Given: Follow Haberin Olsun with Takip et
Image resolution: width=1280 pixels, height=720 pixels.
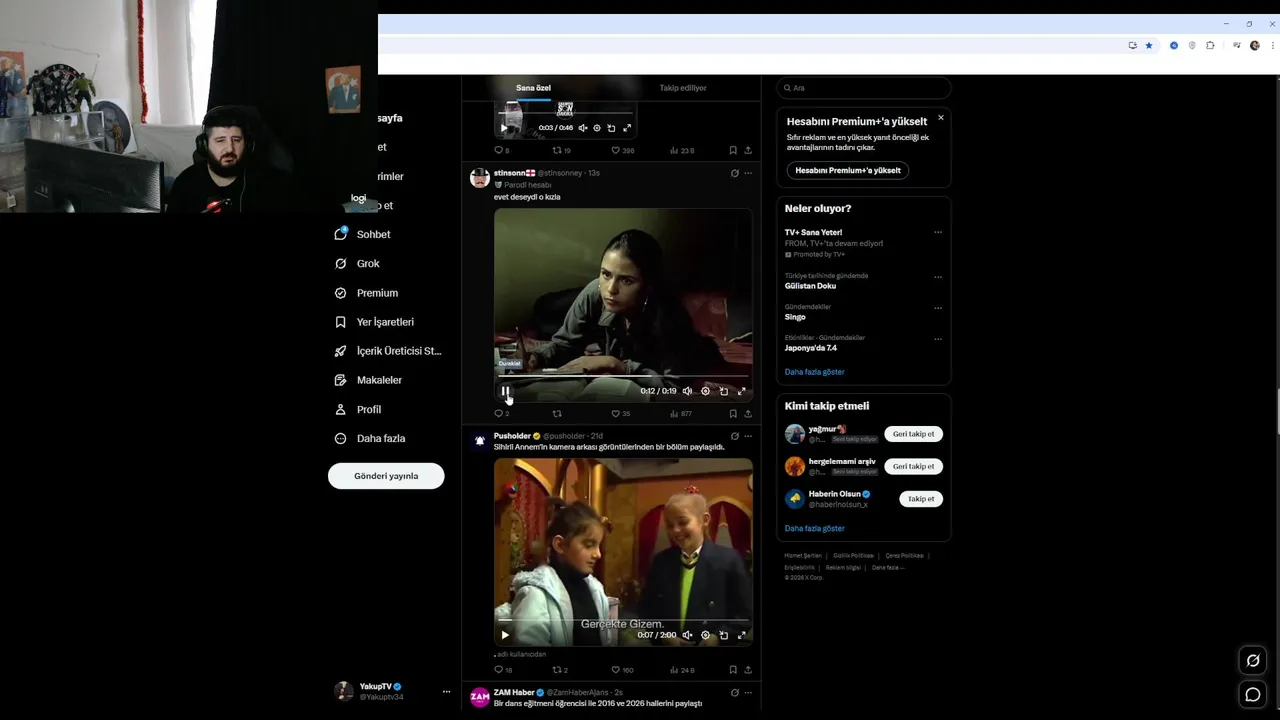Looking at the screenshot, I should tap(921, 498).
